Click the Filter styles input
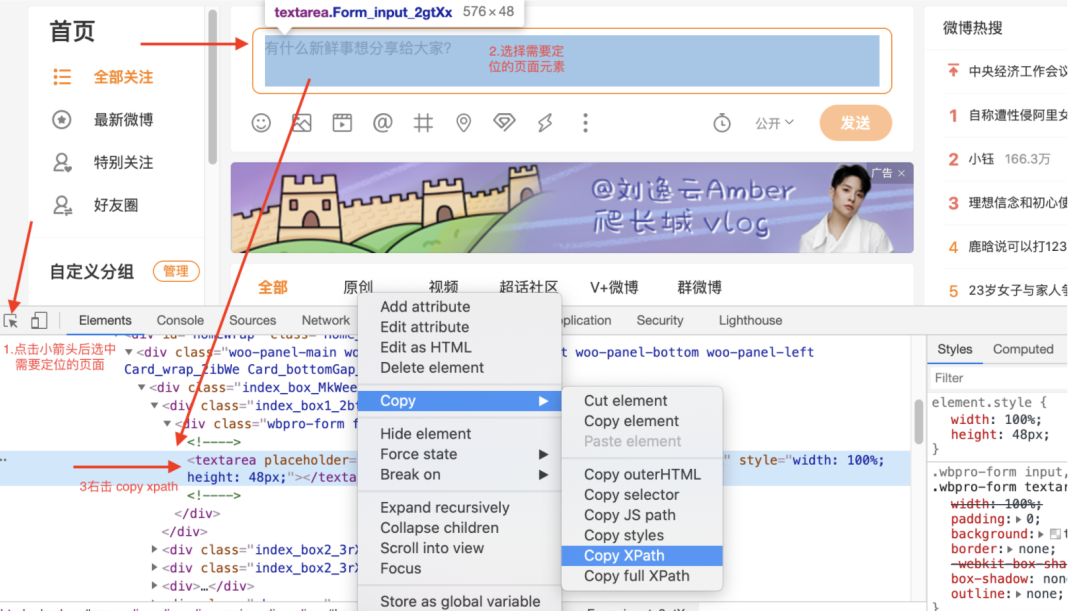1080x611 pixels. click(999, 378)
